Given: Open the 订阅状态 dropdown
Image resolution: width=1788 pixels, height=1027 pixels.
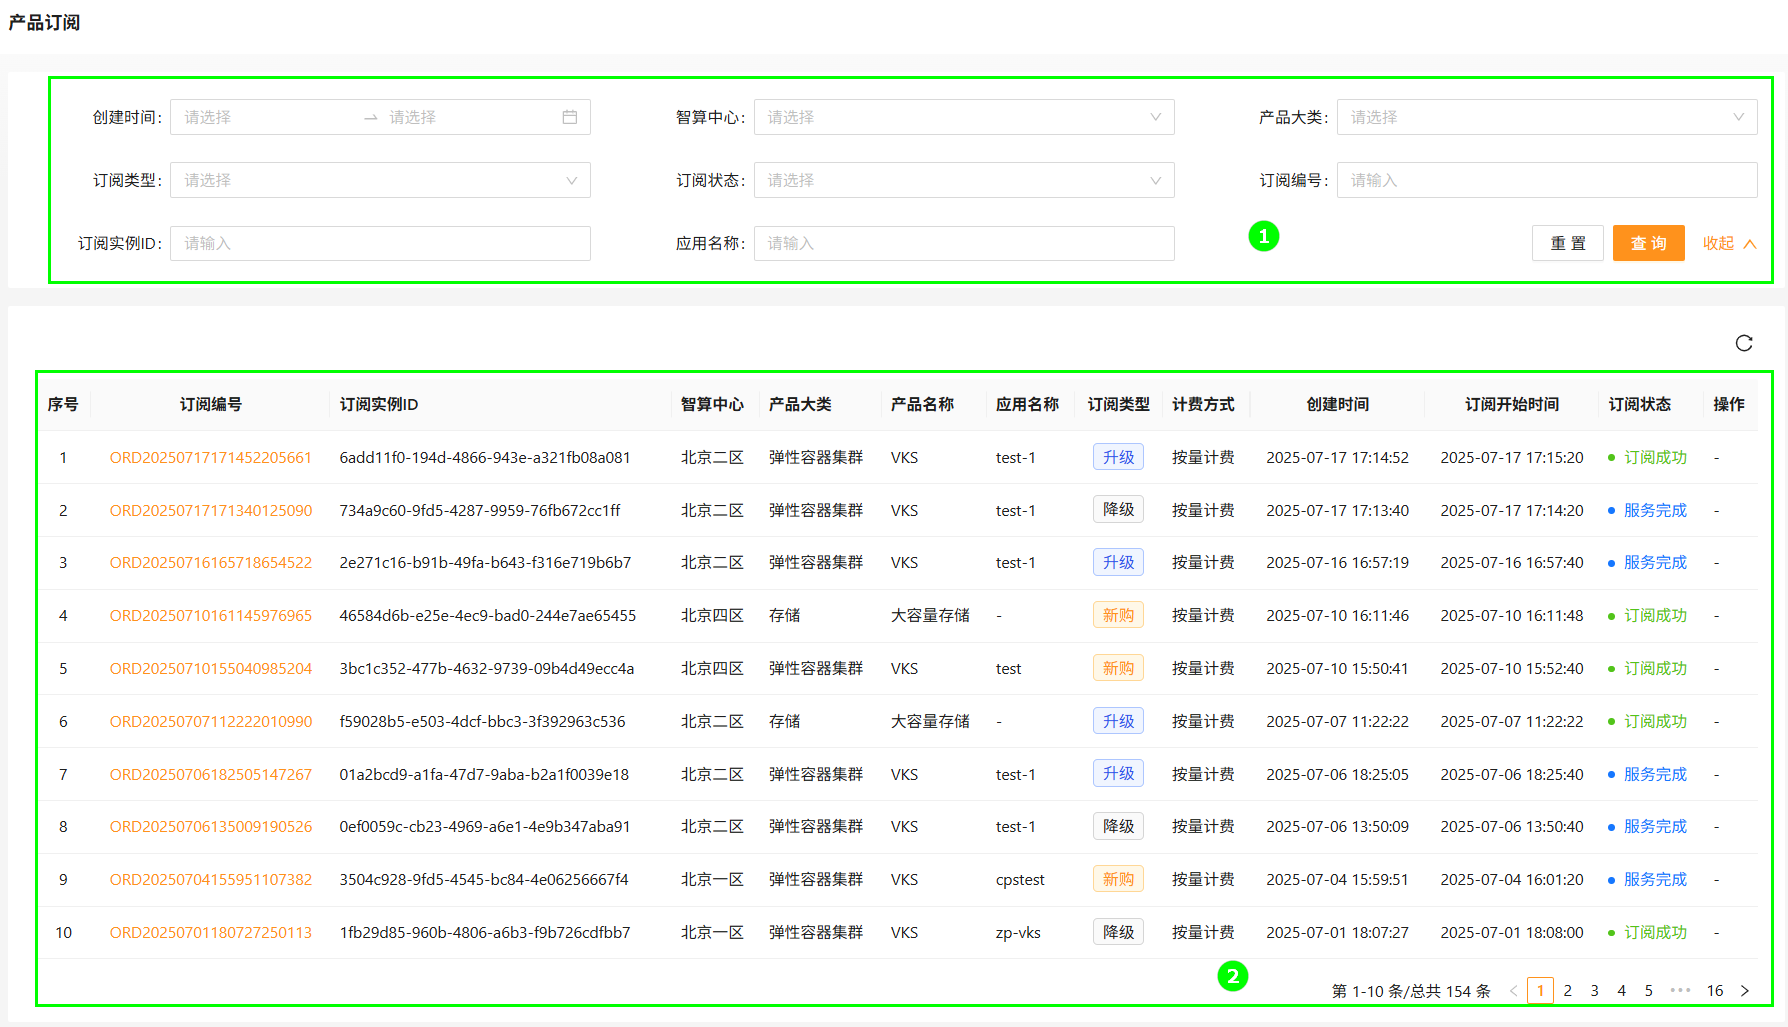Looking at the screenshot, I should coord(964,180).
